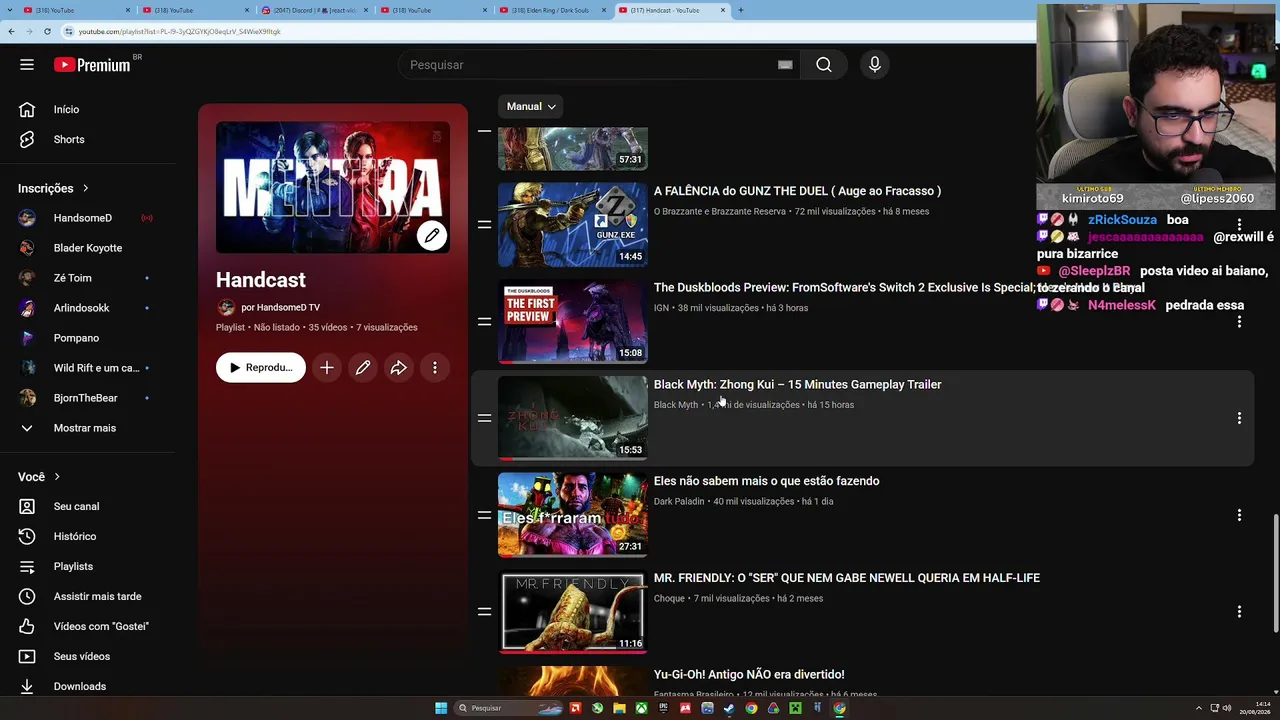Go to YouTube Premium home logo
This screenshot has width=1280, height=720.
[x=92, y=65]
